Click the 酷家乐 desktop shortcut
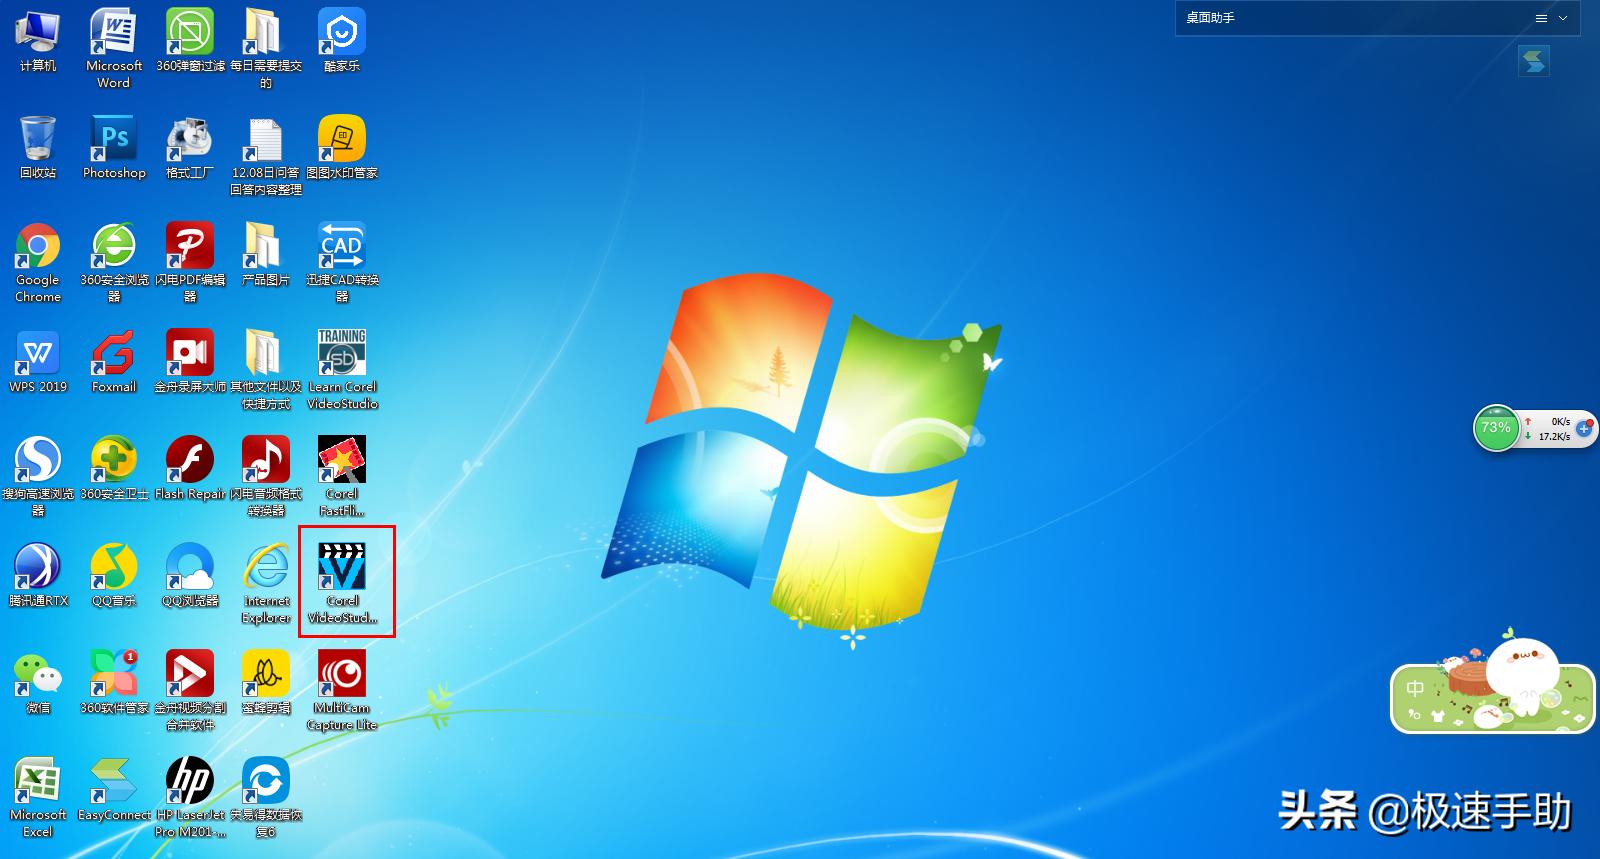 point(342,40)
